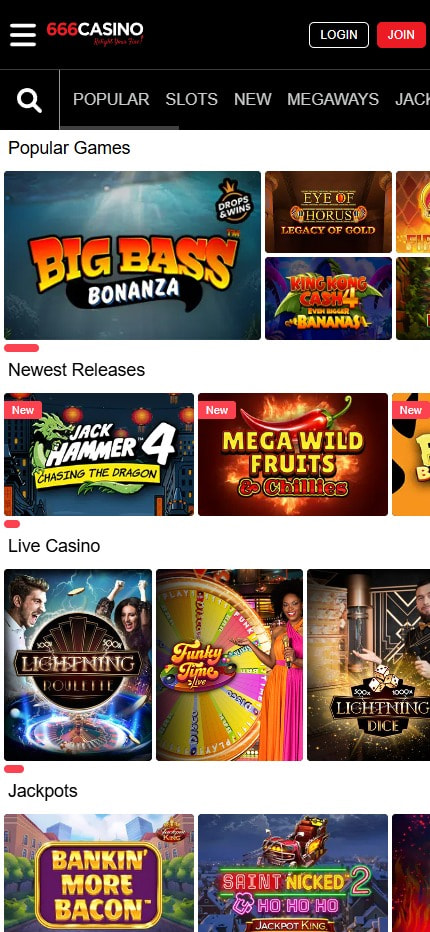Open Mega Wild Fruits & Chillies
Viewport: 430px width, 932px height.
click(x=293, y=454)
